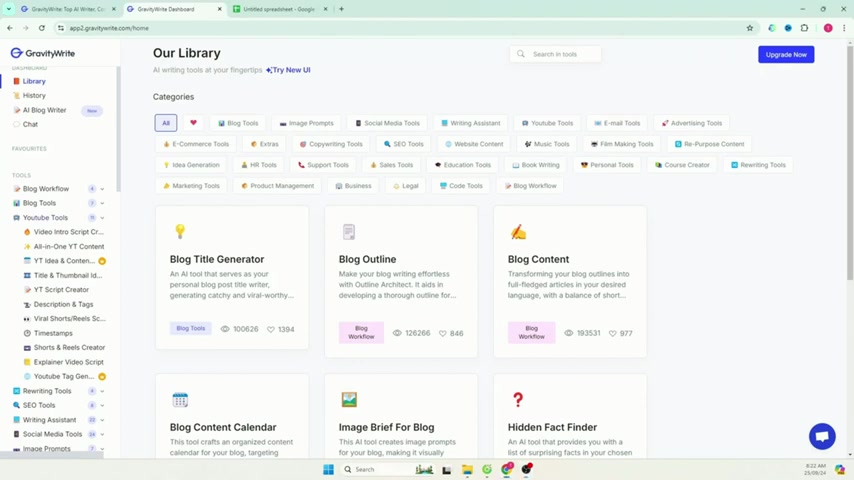Image resolution: width=854 pixels, height=480 pixels.
Task: Open the chat bubble support widget
Action: tap(822, 436)
